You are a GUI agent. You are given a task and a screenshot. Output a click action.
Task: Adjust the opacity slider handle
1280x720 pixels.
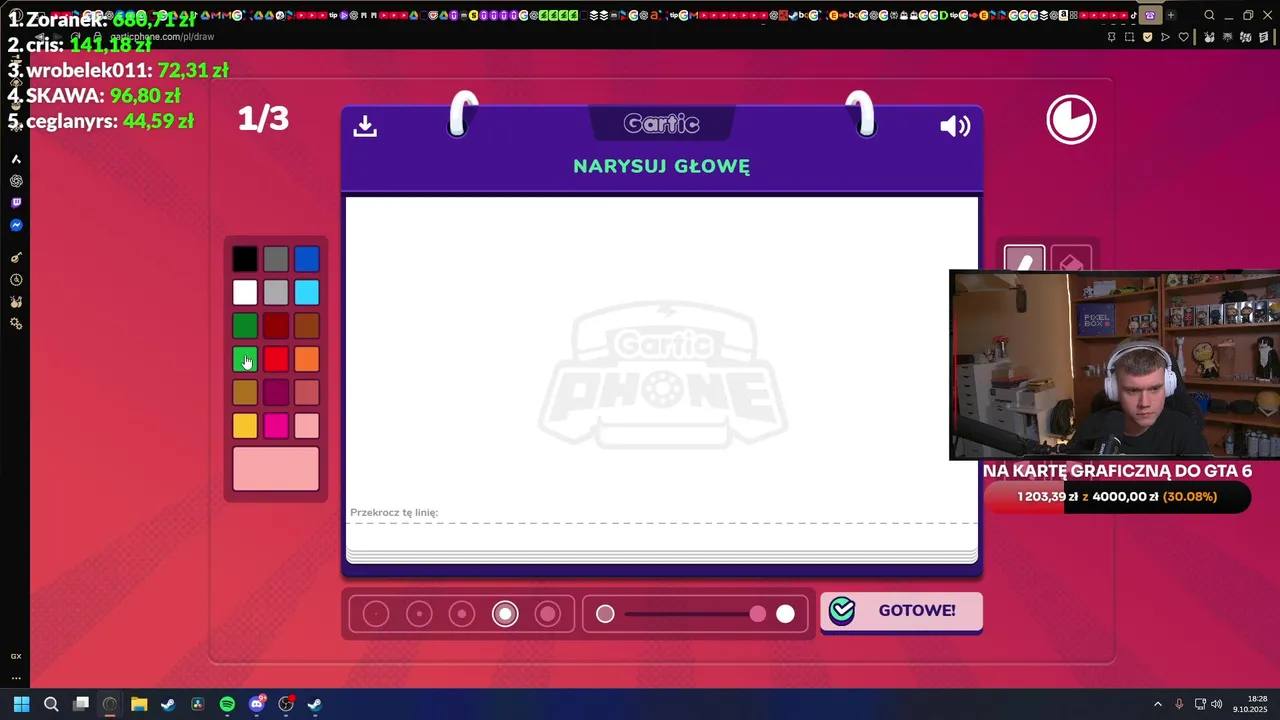758,614
